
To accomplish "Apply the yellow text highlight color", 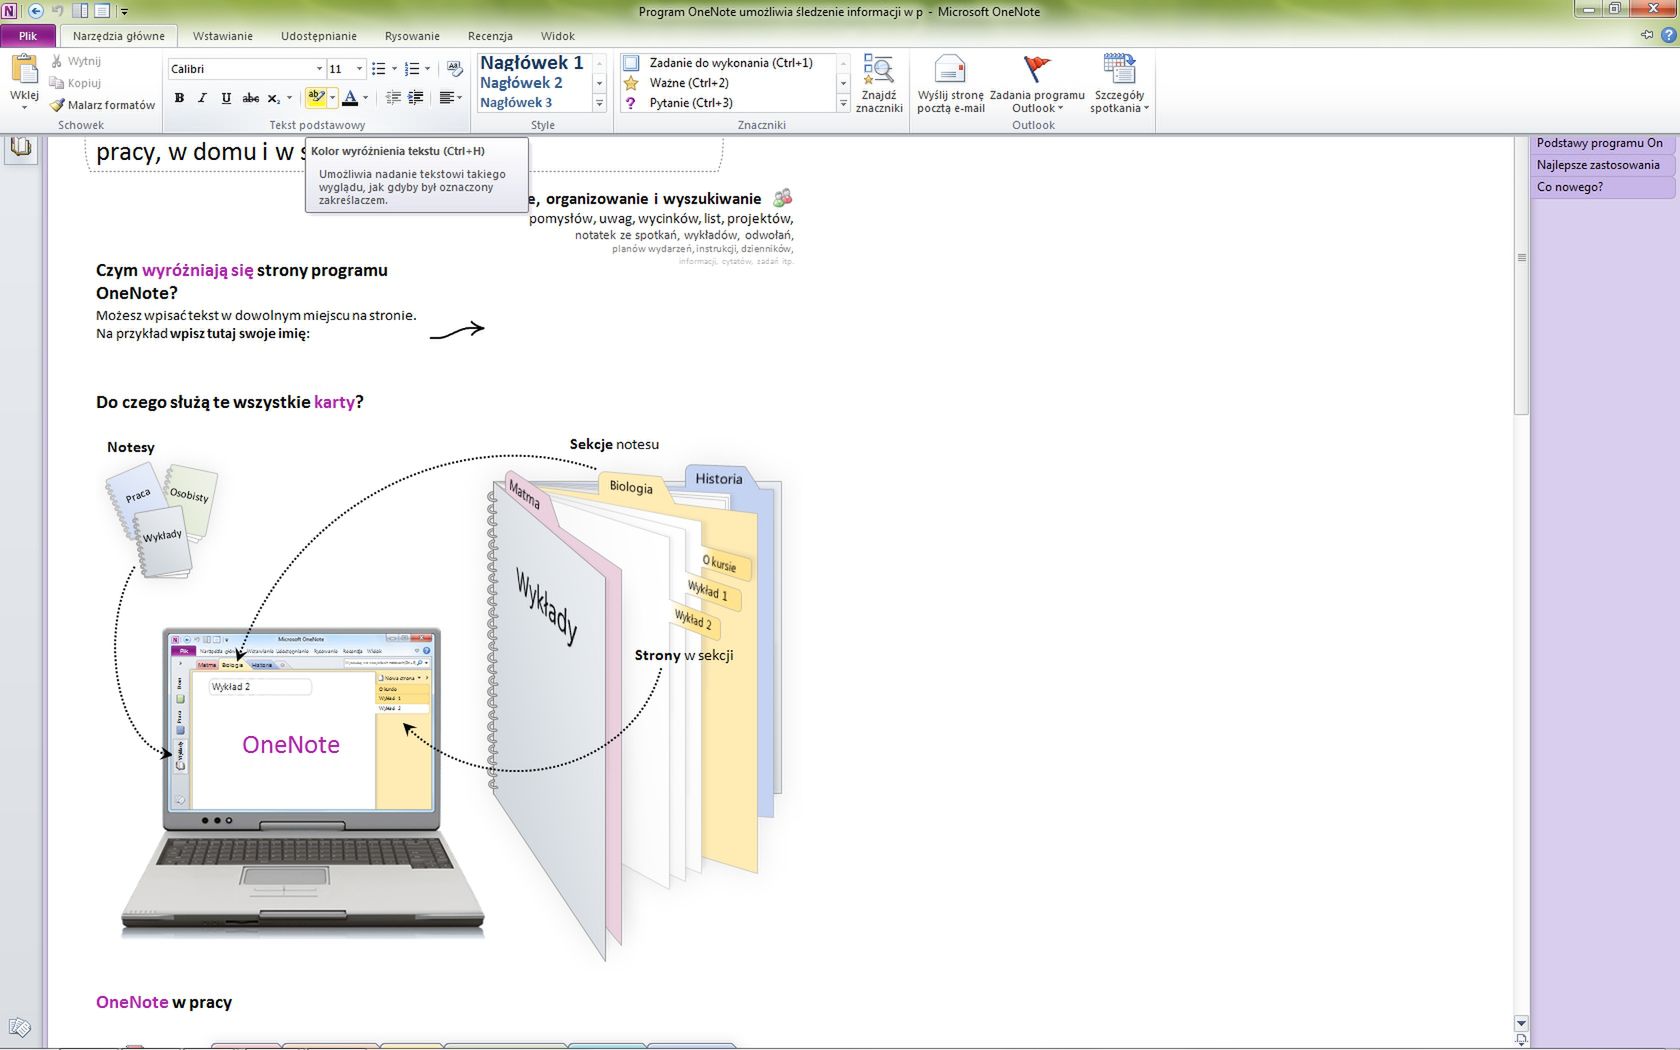I will pos(316,98).
